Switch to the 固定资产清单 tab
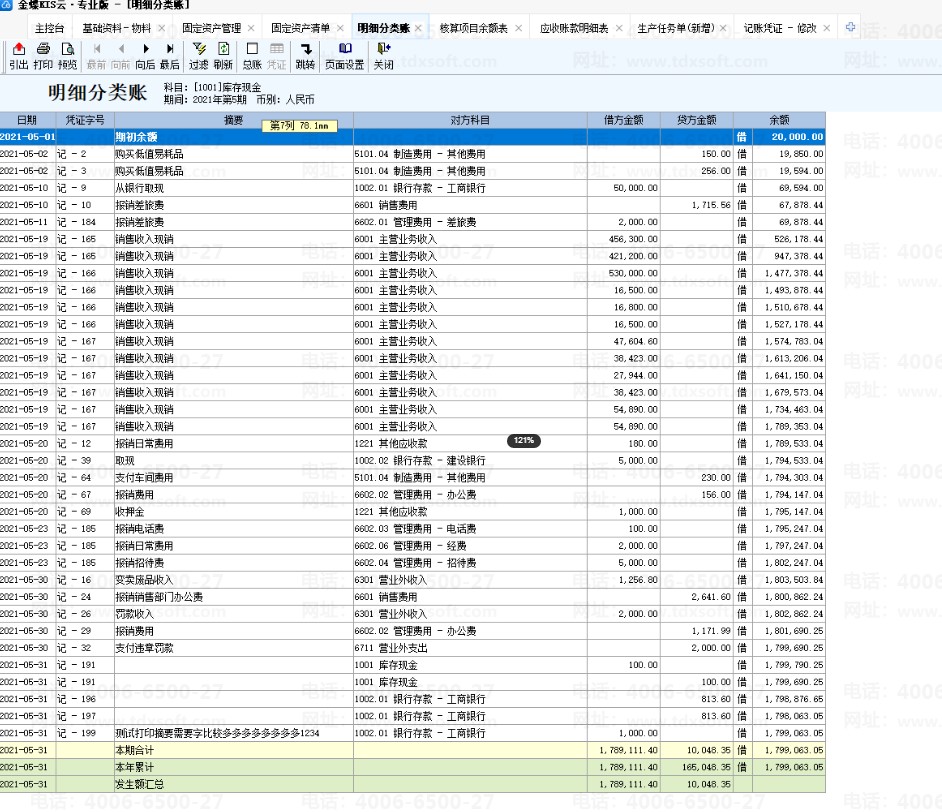This screenshot has height=812, width=942. point(300,28)
